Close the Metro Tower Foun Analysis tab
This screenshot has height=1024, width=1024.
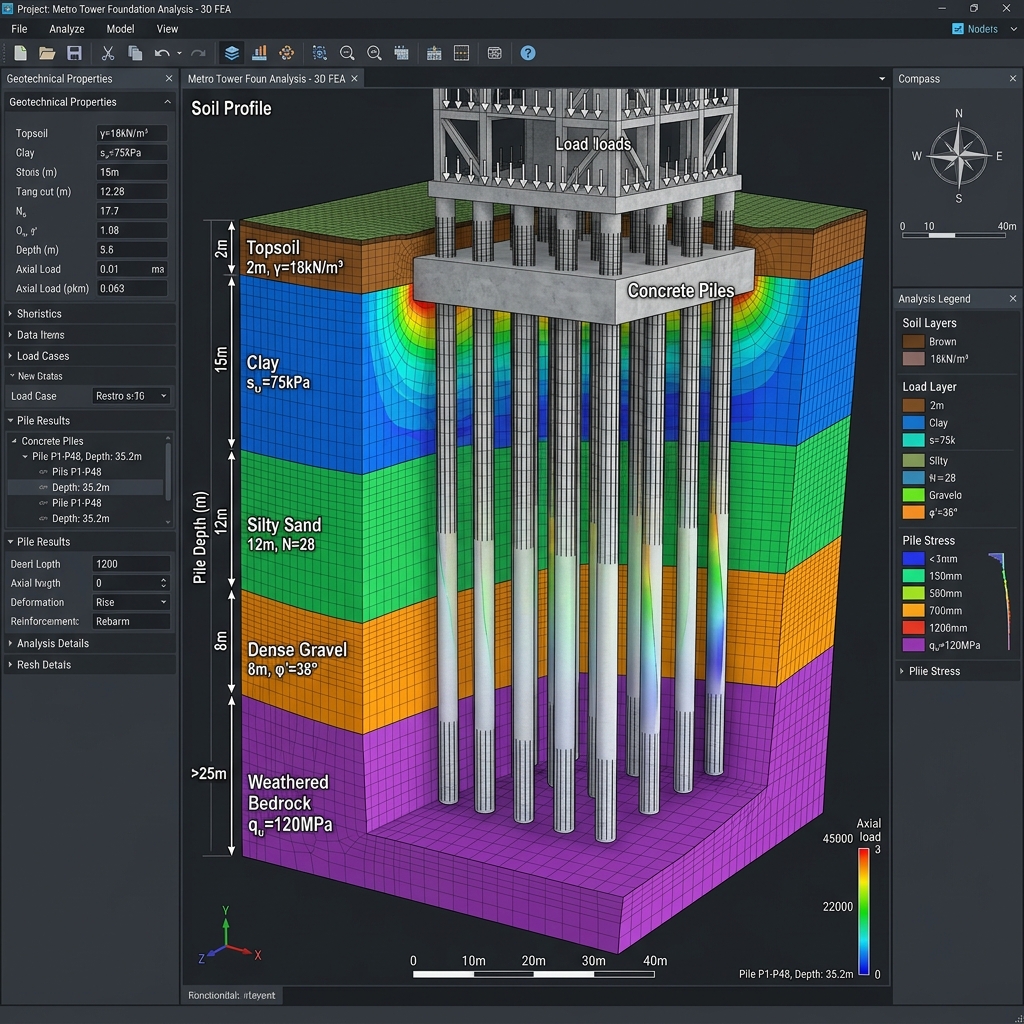point(355,78)
